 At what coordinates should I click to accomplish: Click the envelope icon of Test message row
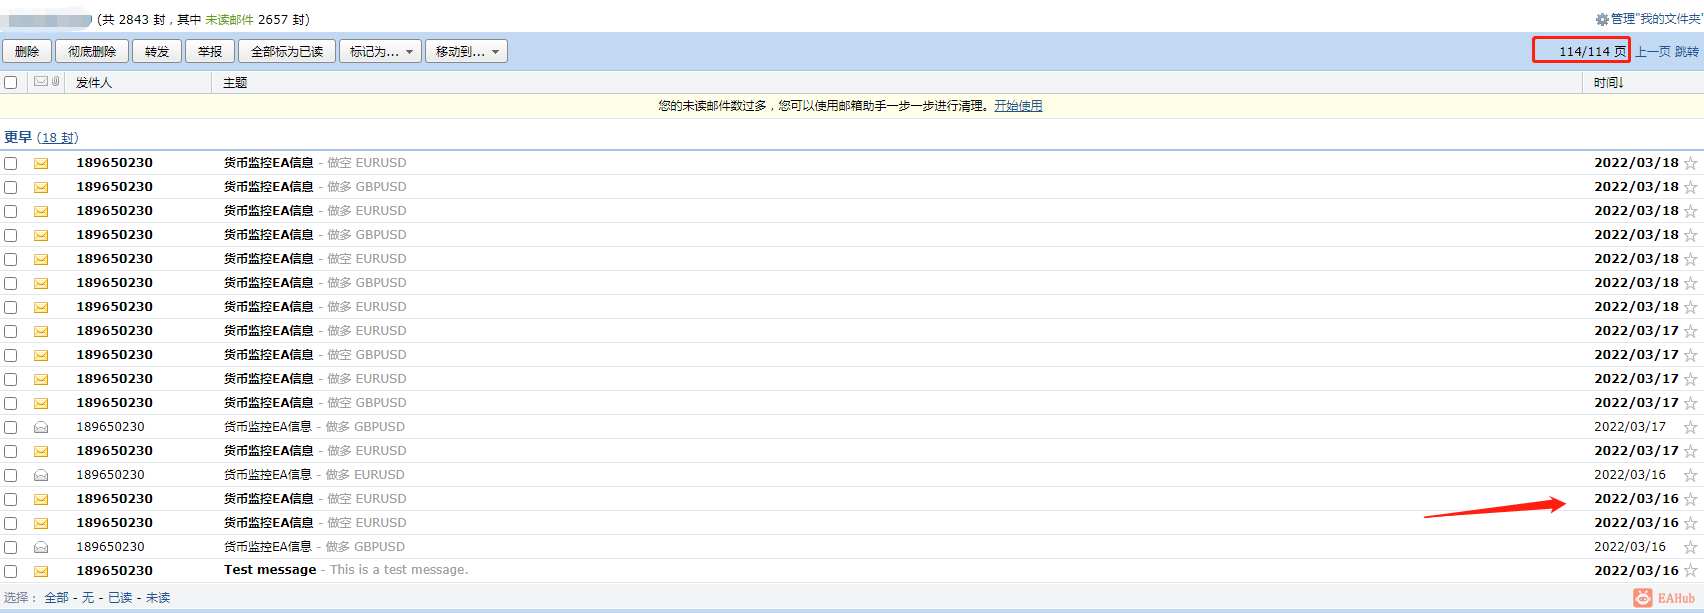(x=41, y=571)
